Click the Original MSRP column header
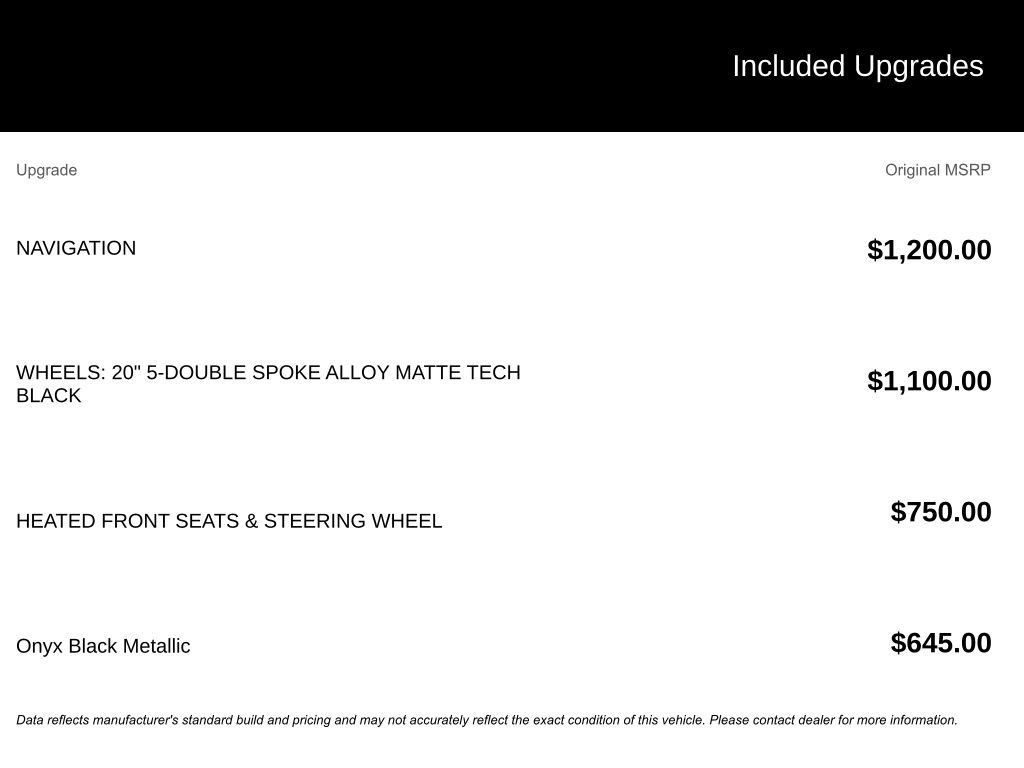Viewport: 1024px width, 768px height. [x=938, y=170]
